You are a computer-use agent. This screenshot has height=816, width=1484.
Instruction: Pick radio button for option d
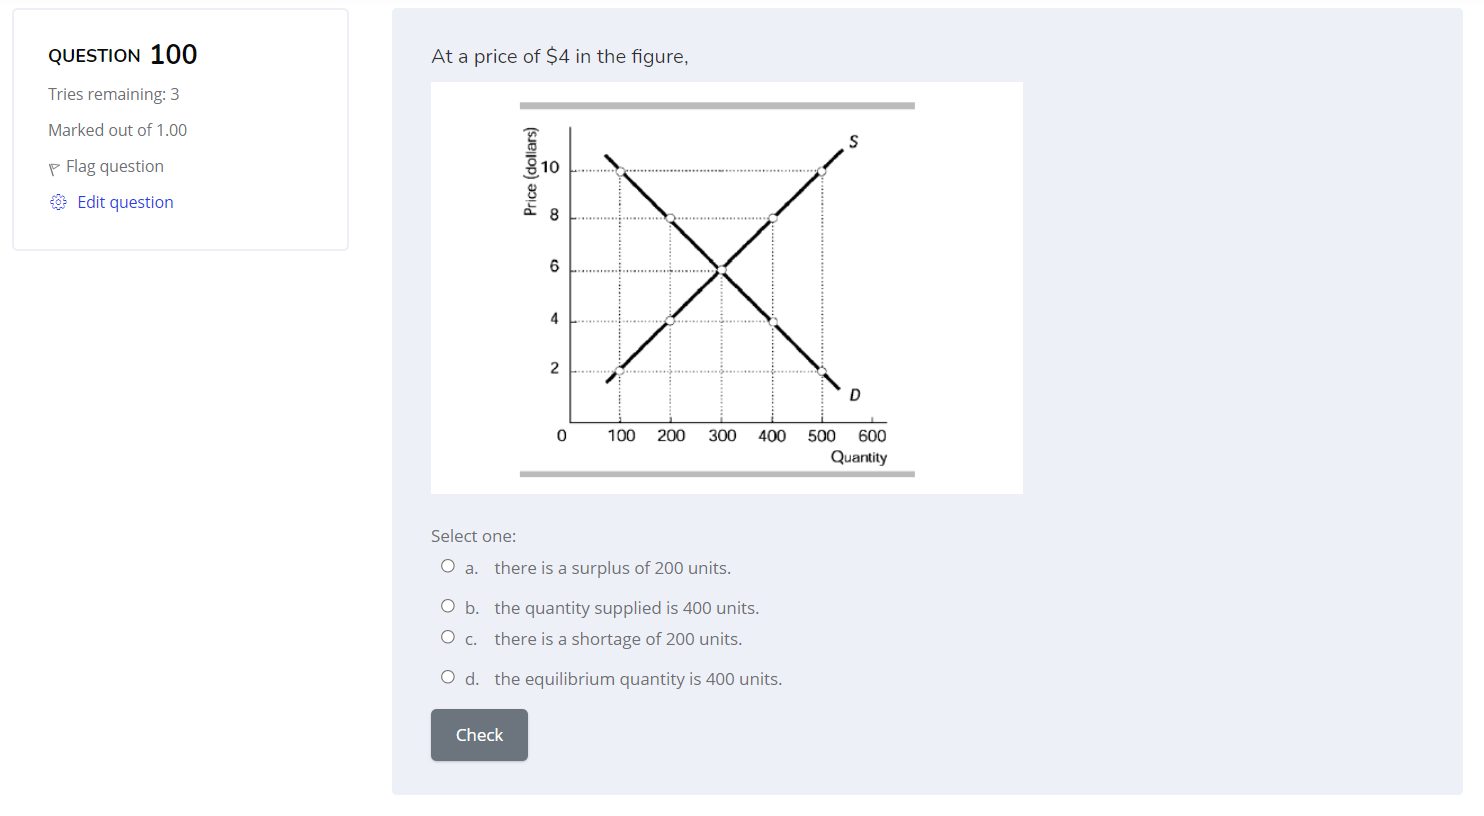[x=448, y=677]
